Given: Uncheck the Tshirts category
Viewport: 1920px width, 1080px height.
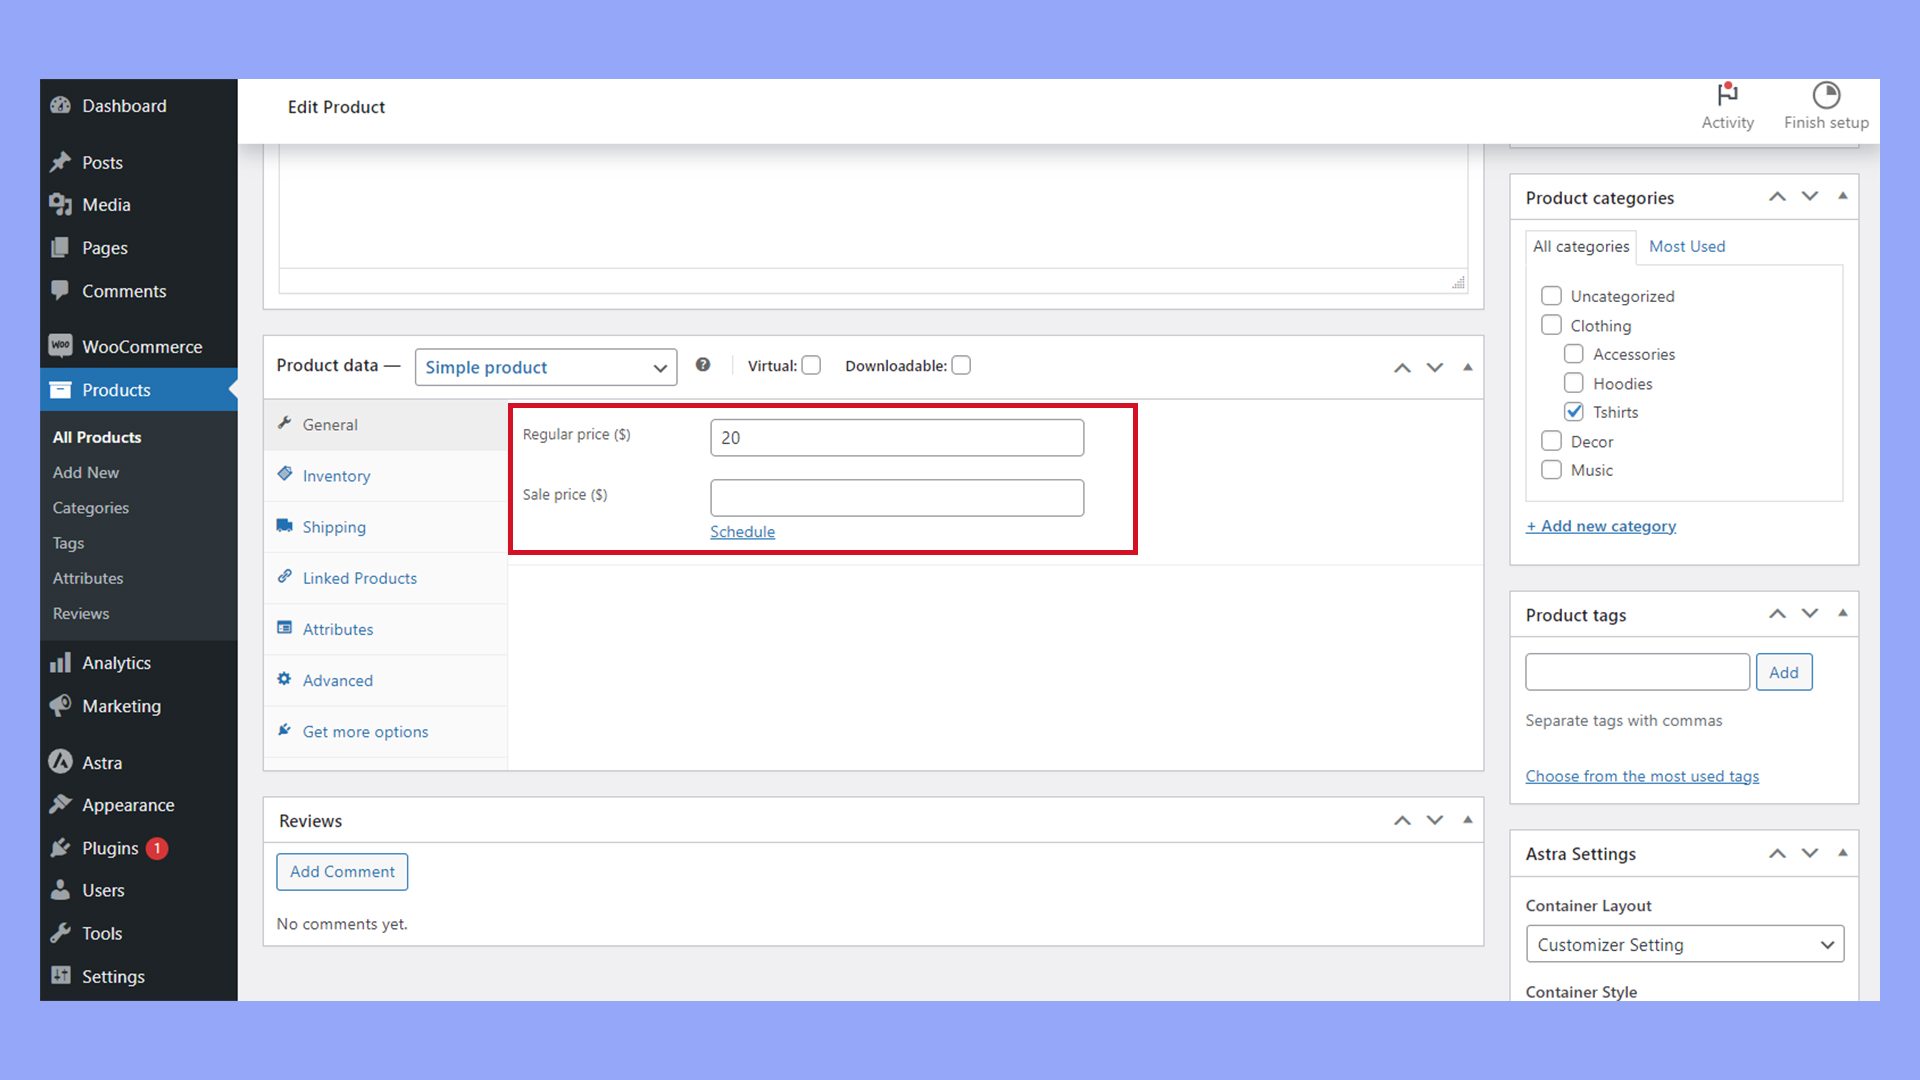Looking at the screenshot, I should click(1574, 412).
